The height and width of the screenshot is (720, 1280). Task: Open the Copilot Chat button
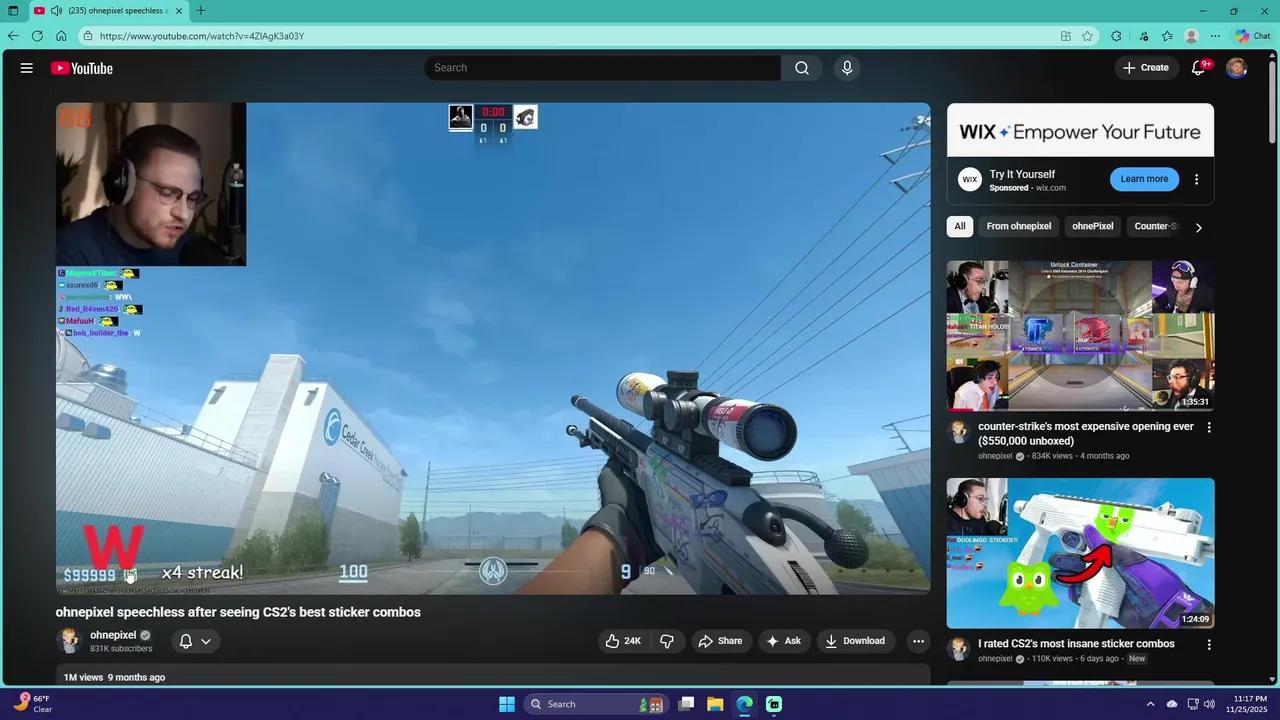tap(1252, 36)
